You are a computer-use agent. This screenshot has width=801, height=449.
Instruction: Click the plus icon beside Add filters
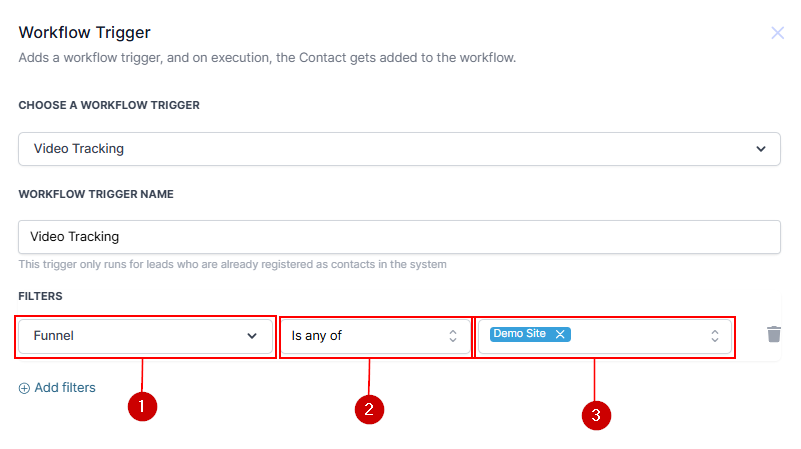coord(24,388)
